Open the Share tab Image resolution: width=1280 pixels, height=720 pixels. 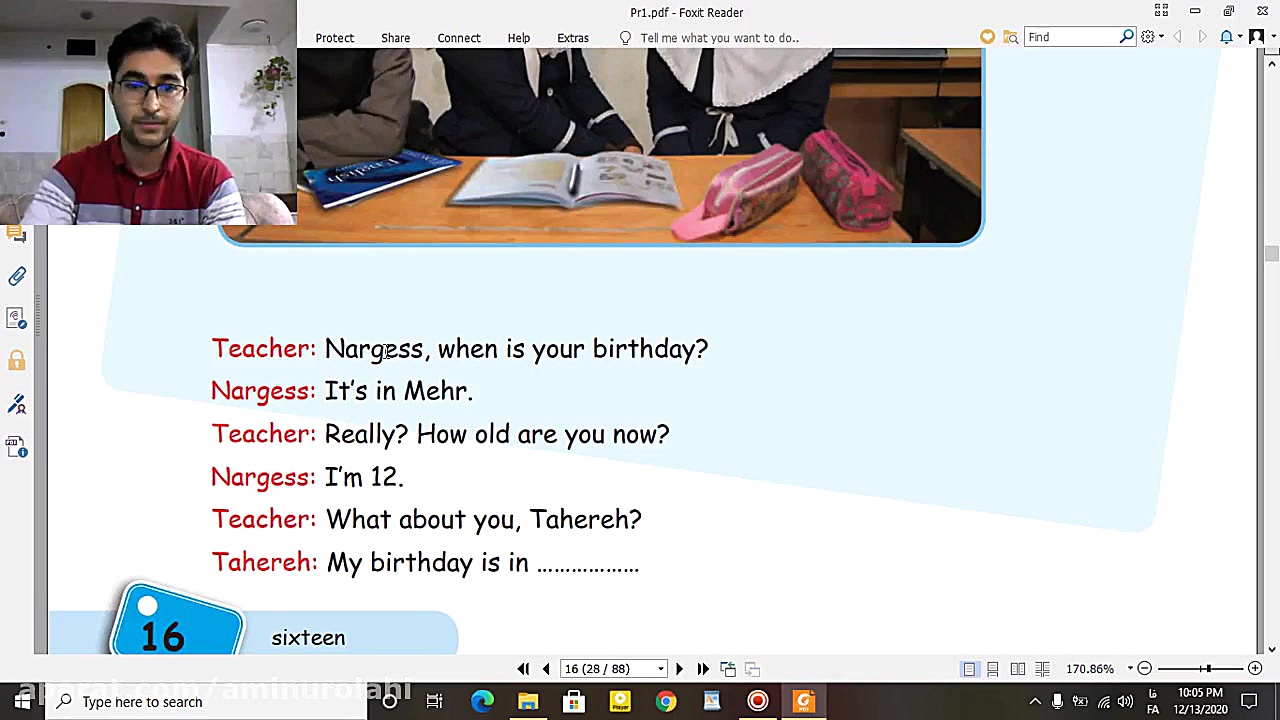(x=395, y=38)
